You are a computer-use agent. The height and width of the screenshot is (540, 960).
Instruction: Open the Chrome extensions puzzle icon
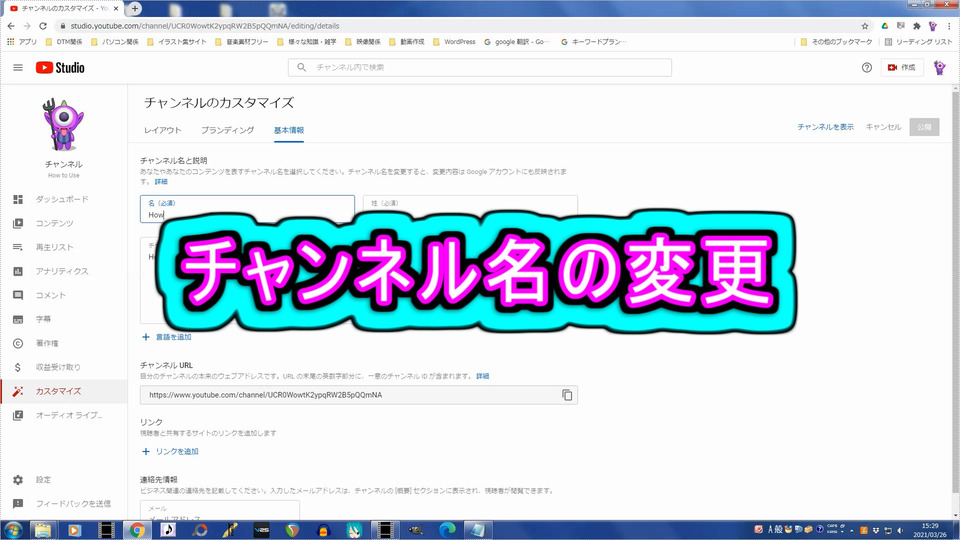click(917, 26)
